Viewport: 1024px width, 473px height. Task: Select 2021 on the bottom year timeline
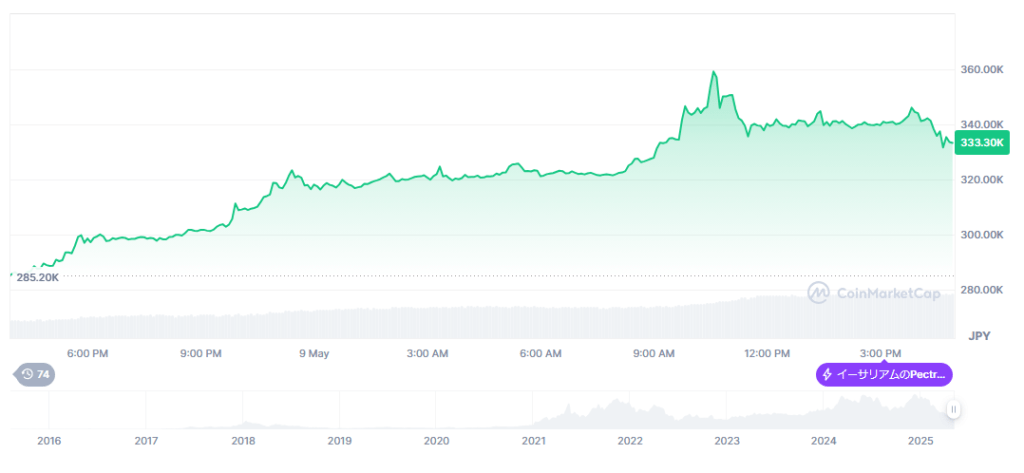coord(533,440)
